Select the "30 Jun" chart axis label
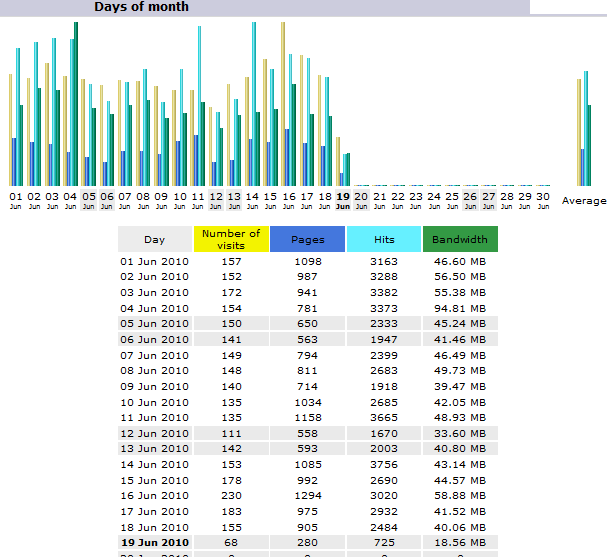Viewport: 607px width, 557px height. point(543,200)
